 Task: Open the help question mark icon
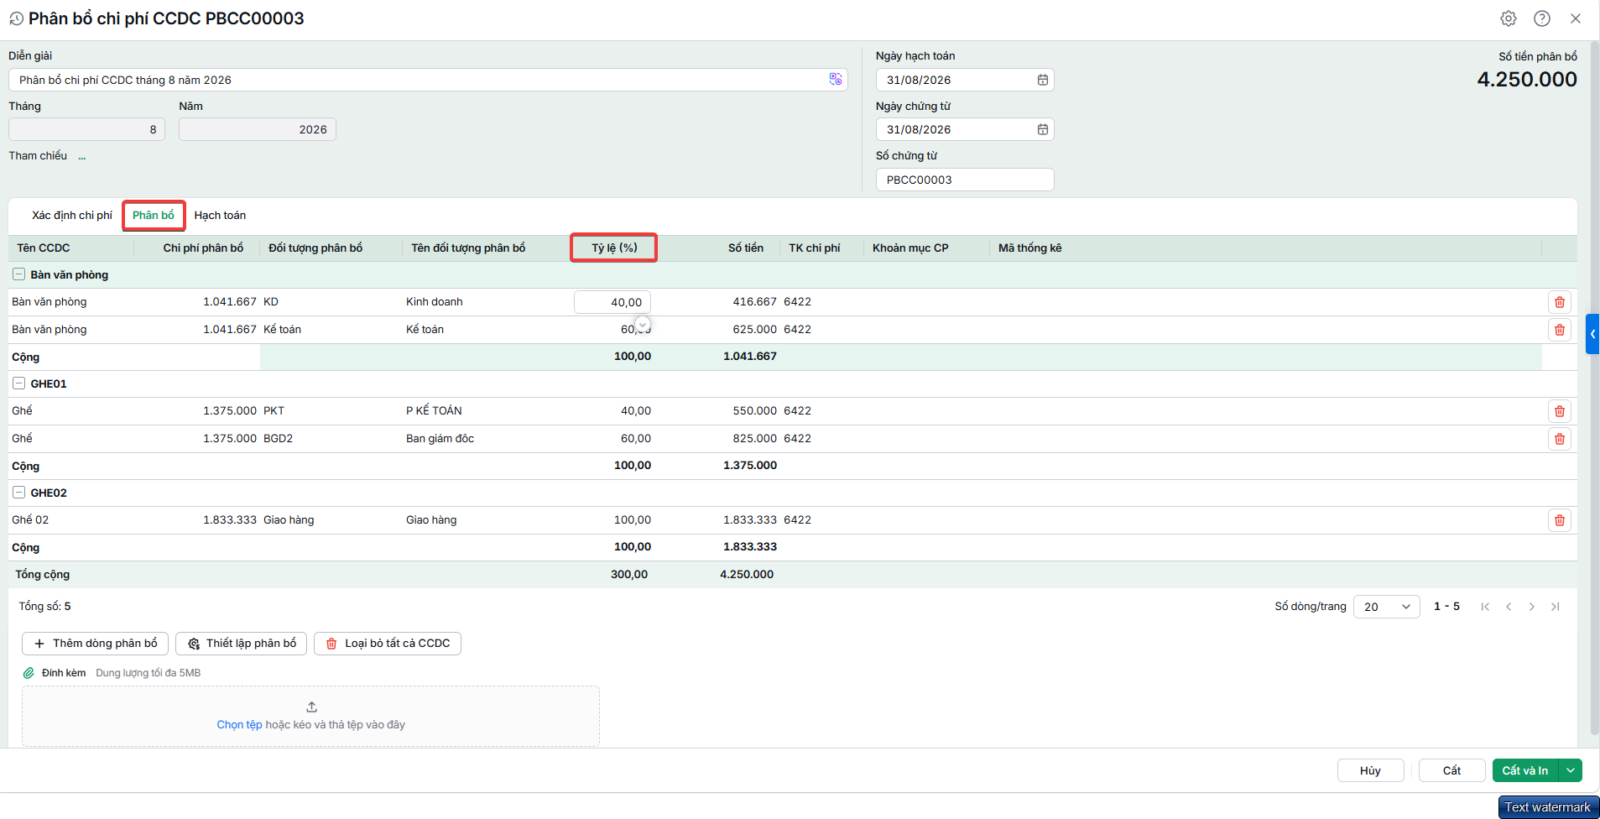1542,19
